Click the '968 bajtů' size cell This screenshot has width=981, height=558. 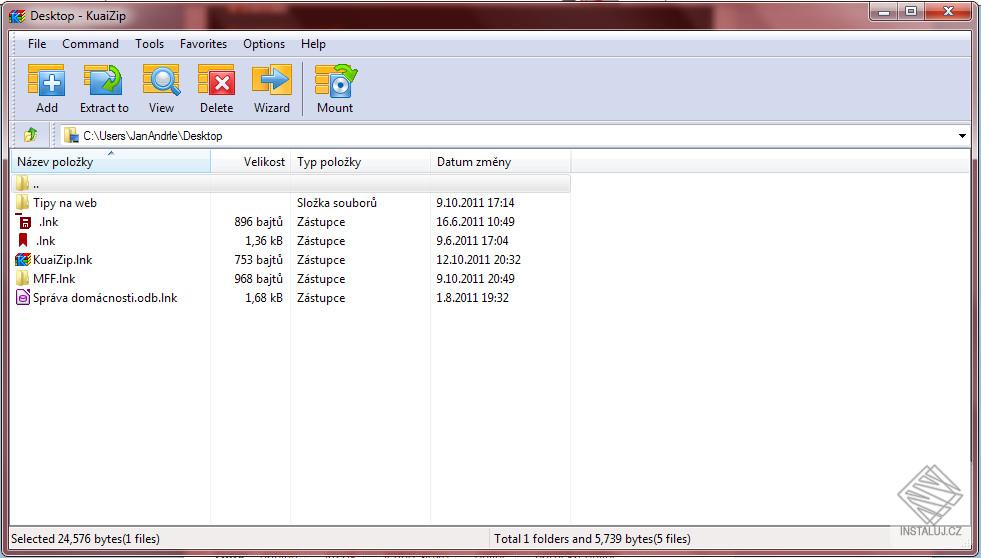tap(258, 279)
